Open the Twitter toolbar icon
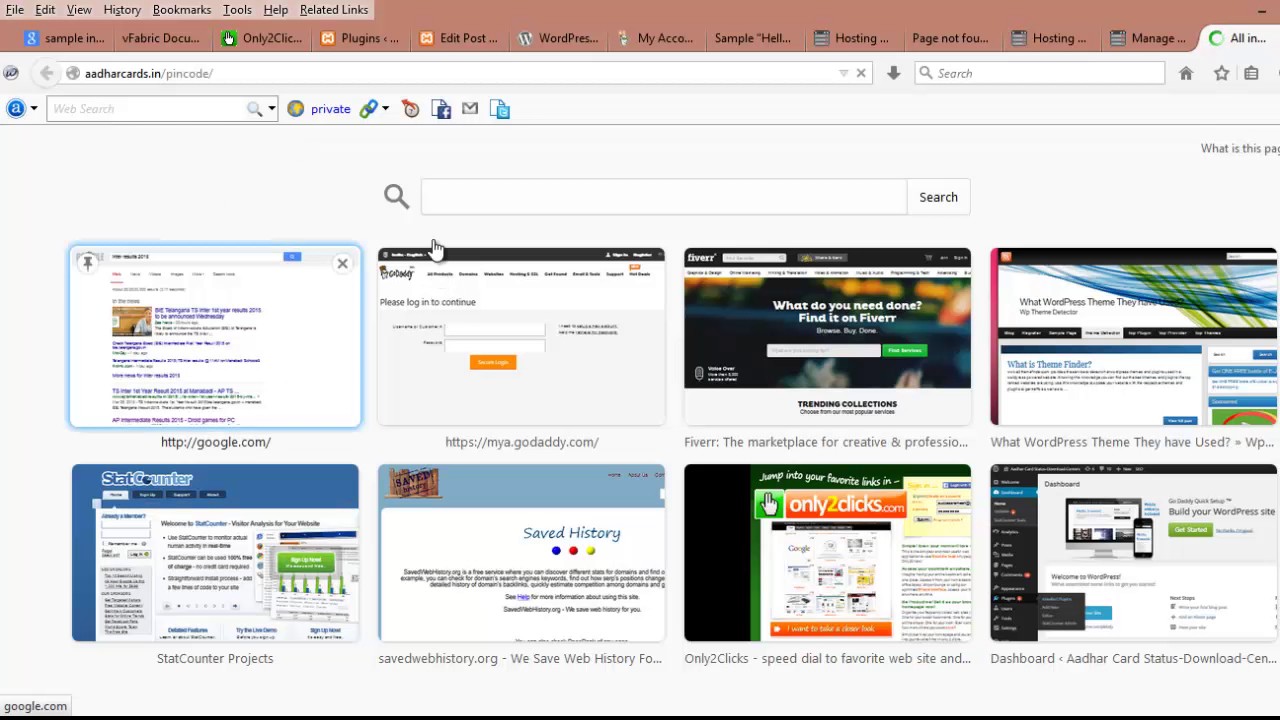 [x=500, y=109]
